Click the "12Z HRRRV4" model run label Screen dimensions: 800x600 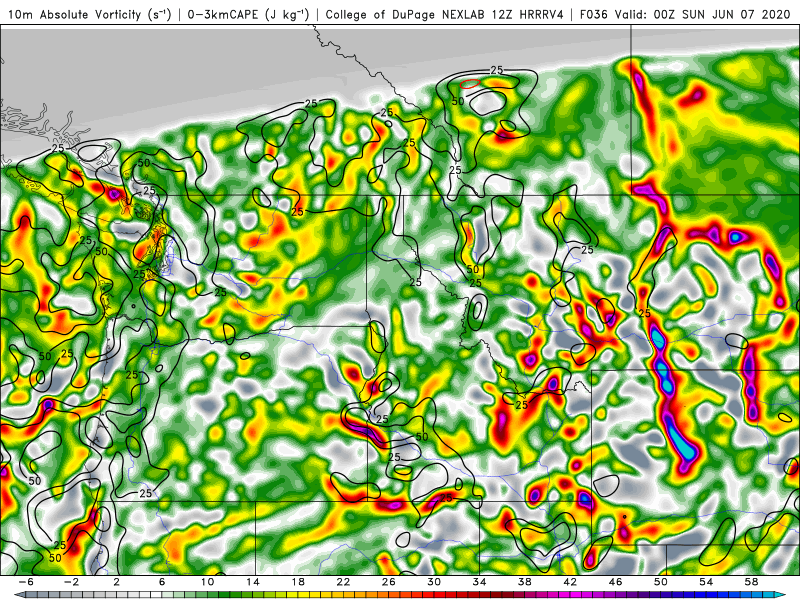[529, 14]
